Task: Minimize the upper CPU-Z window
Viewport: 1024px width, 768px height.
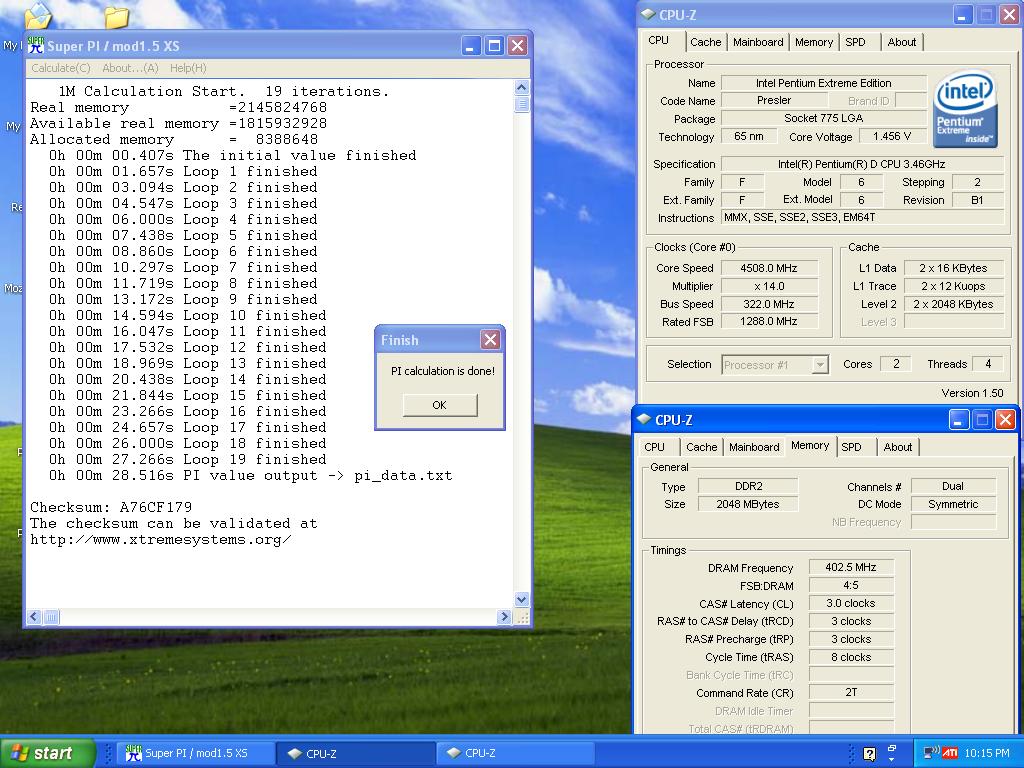Action: click(962, 15)
